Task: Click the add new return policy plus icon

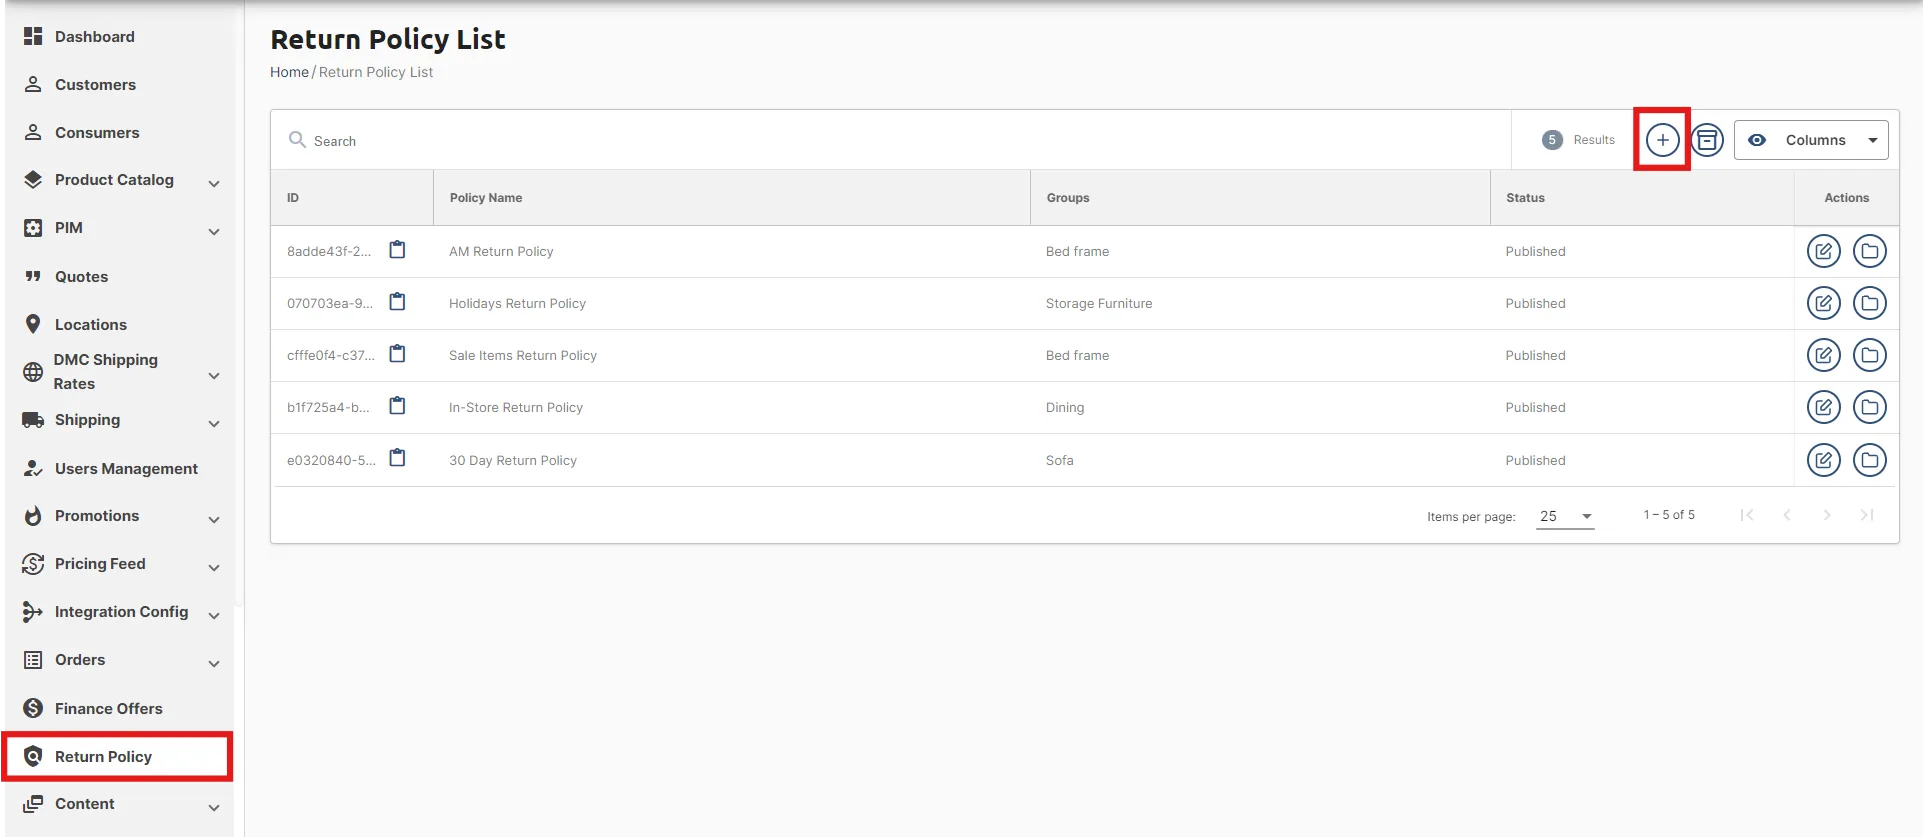Action: (x=1662, y=140)
